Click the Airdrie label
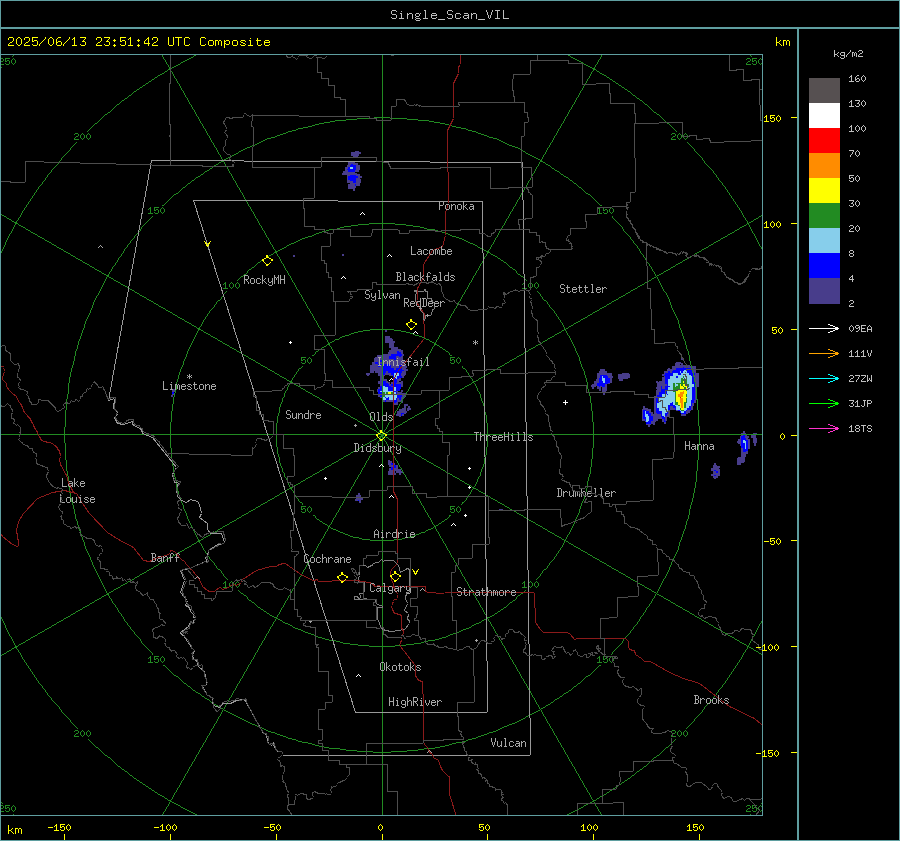Viewport: 900px width, 841px height. point(394,534)
